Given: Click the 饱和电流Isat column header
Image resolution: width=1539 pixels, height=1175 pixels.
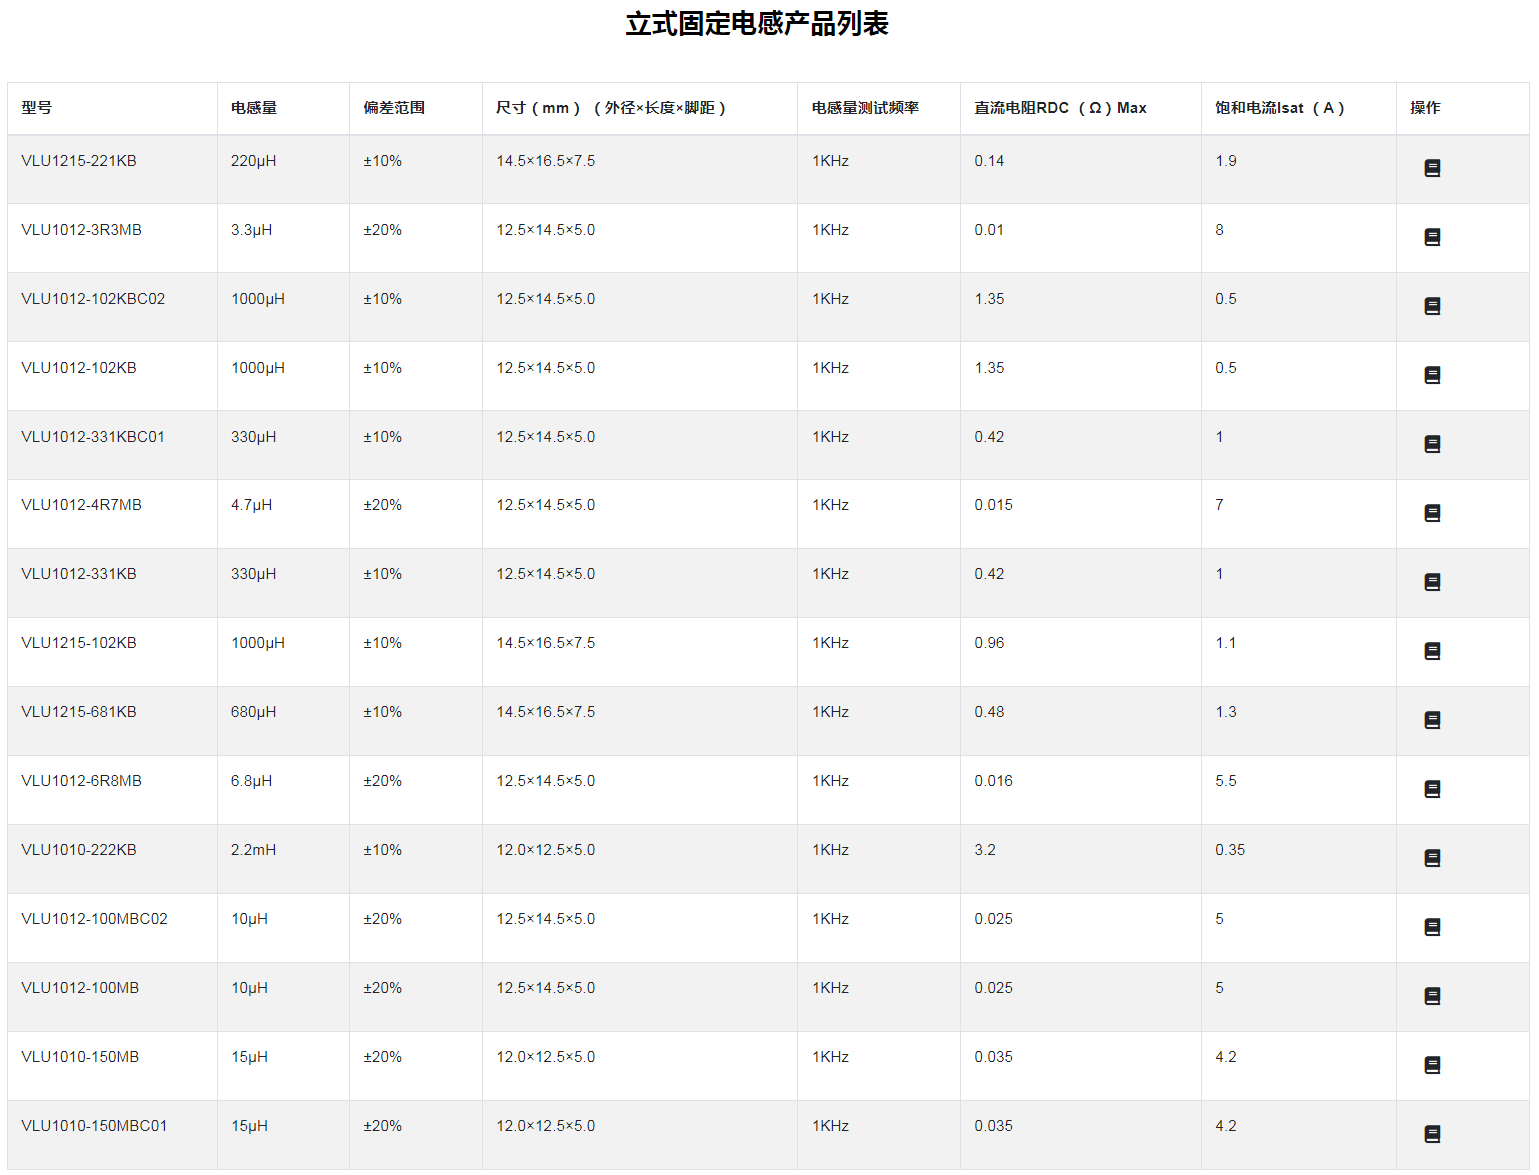Looking at the screenshot, I should pyautogui.click(x=1279, y=108).
